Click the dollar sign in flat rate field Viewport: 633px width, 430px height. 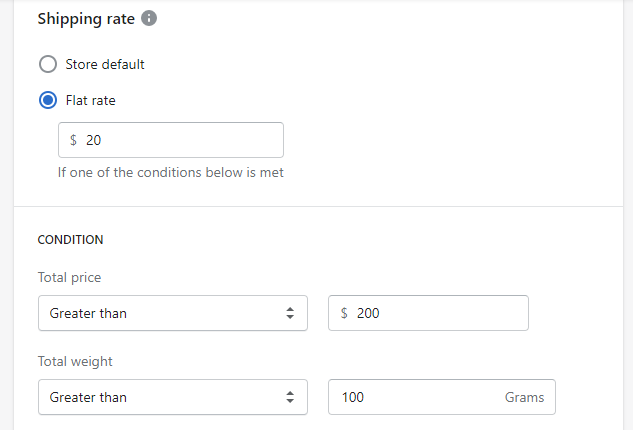[x=74, y=140]
